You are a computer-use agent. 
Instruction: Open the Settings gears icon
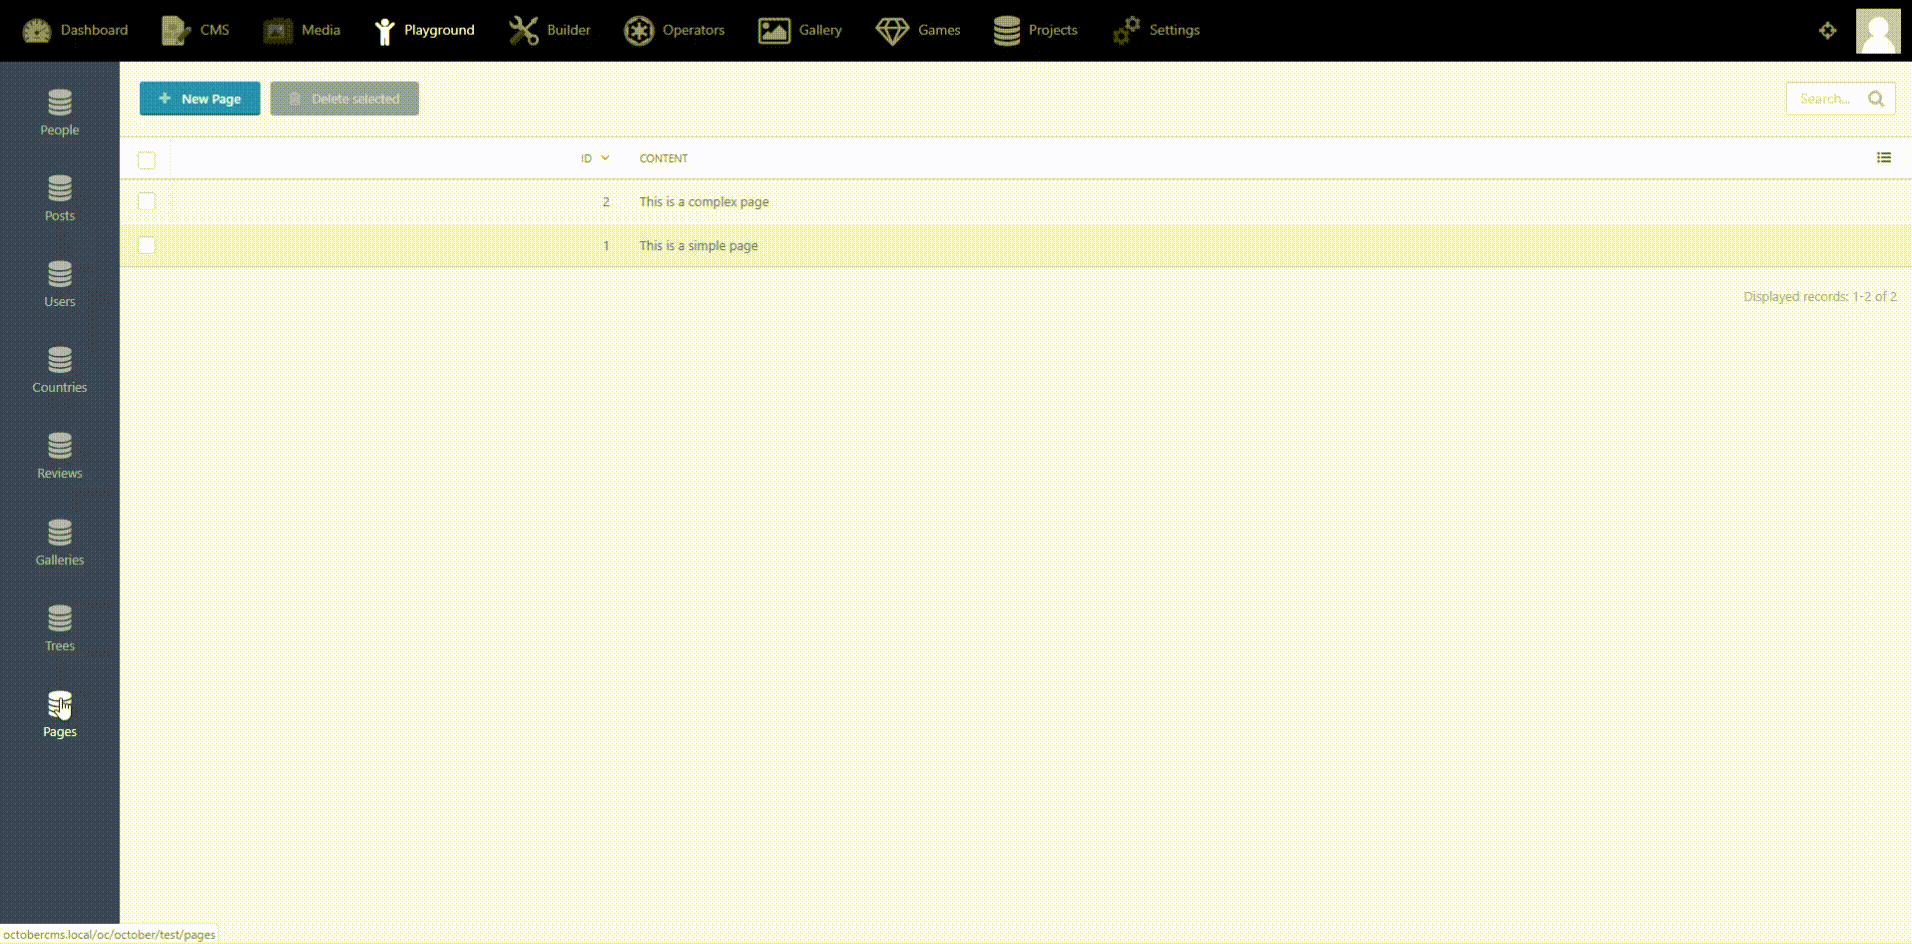pyautogui.click(x=1126, y=31)
